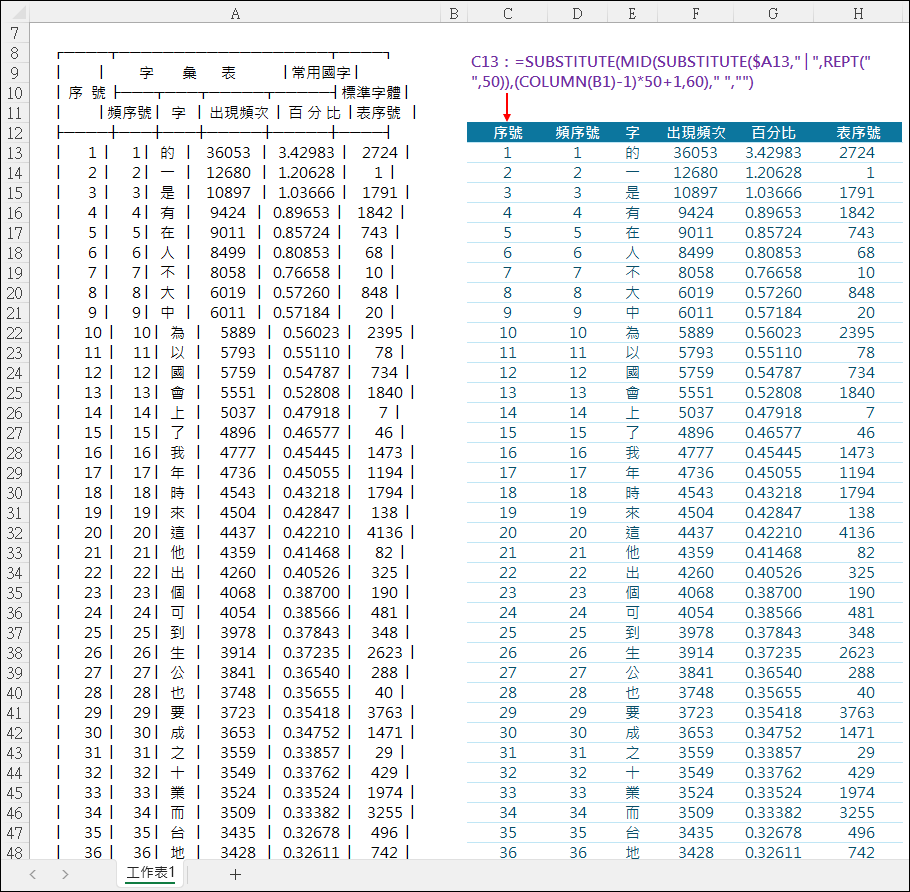Select row 48 header
910x892 pixels.
(x=15, y=853)
